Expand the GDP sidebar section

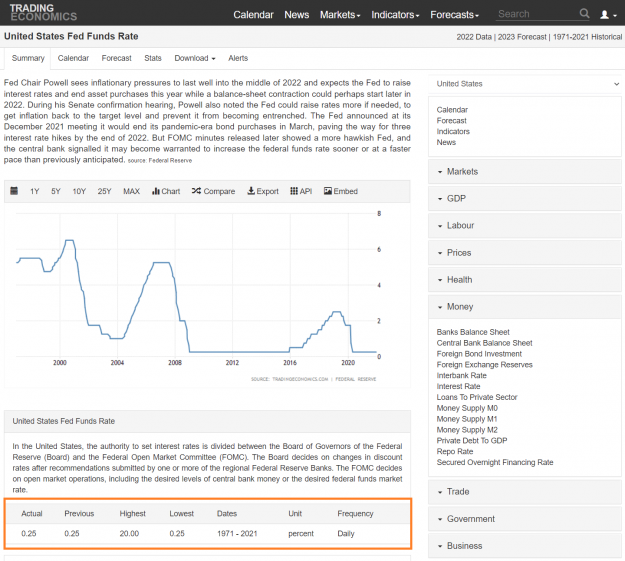525,199
